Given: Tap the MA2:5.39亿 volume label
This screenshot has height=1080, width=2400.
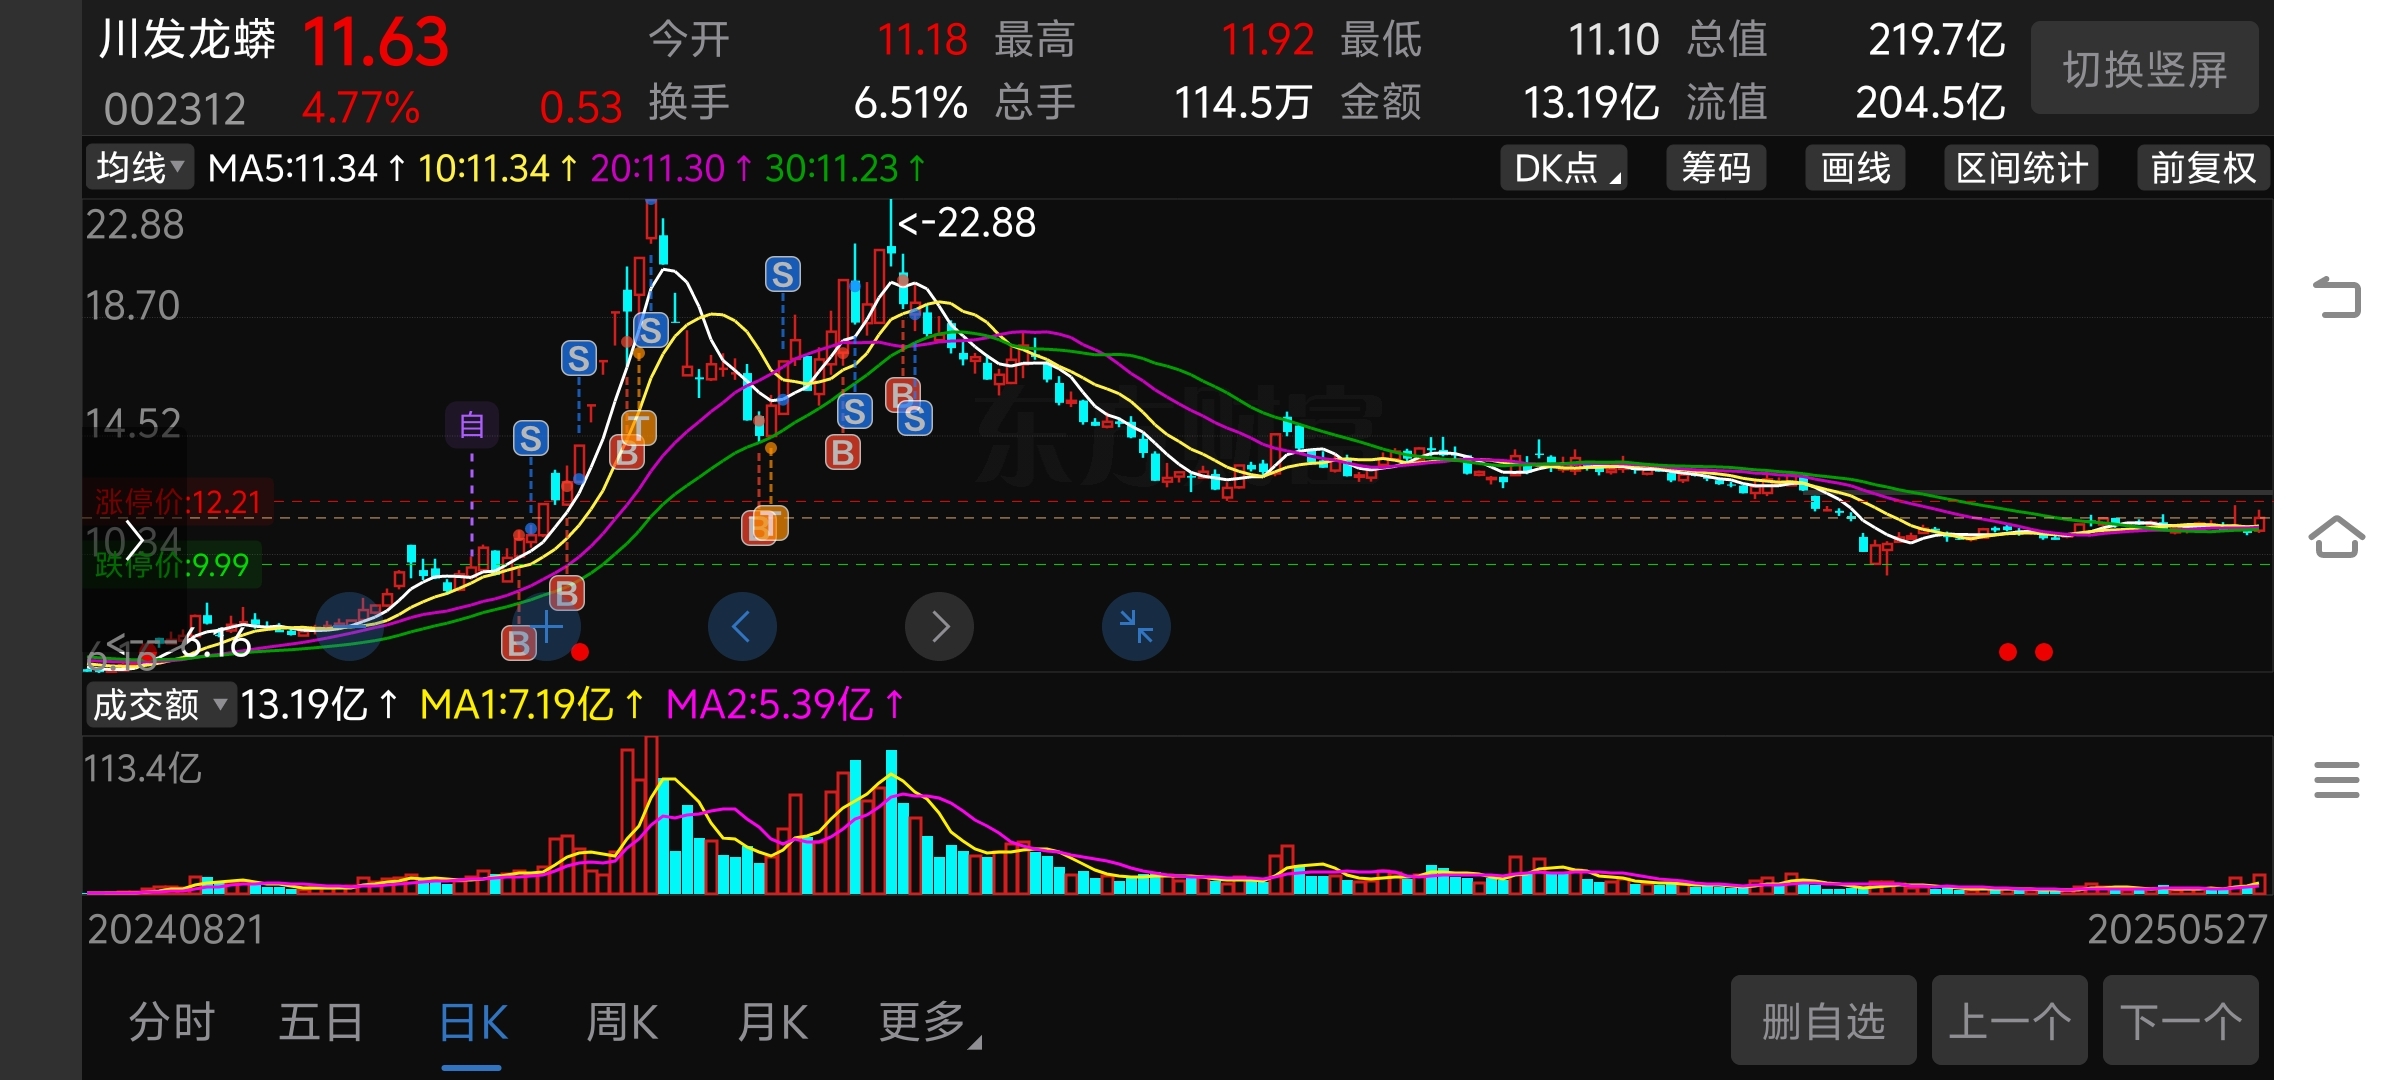Looking at the screenshot, I should 770,705.
